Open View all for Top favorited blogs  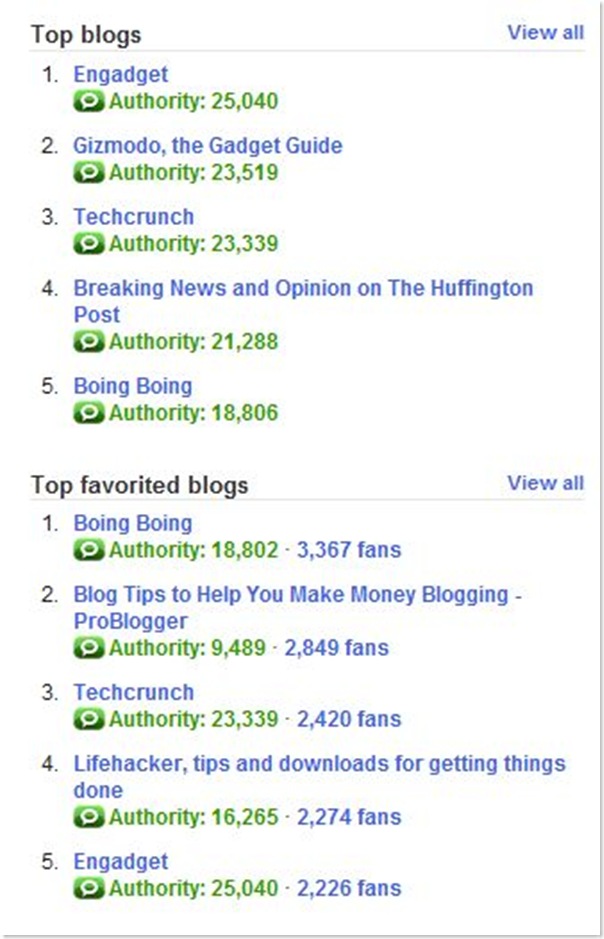click(x=545, y=483)
